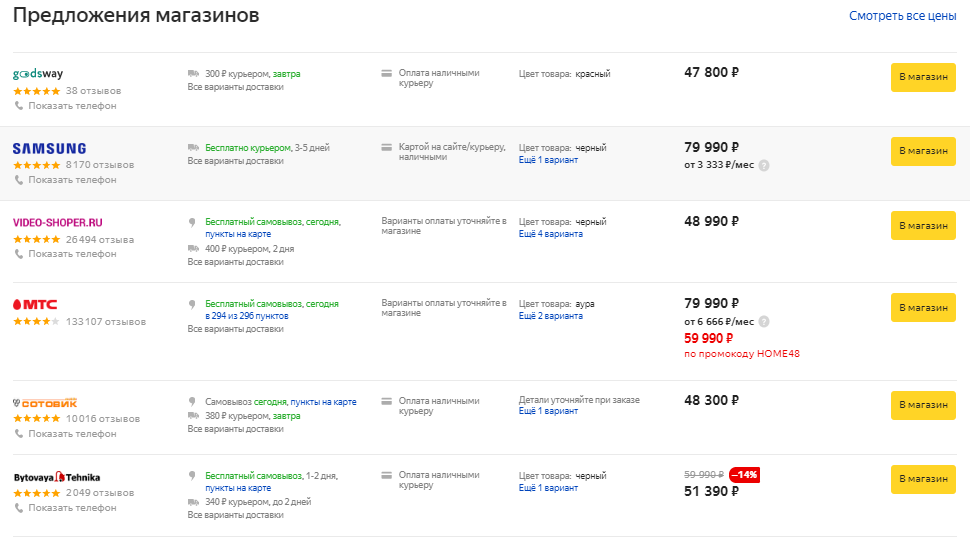
Task: Show phone number for Samsung store
Action: click(72, 180)
